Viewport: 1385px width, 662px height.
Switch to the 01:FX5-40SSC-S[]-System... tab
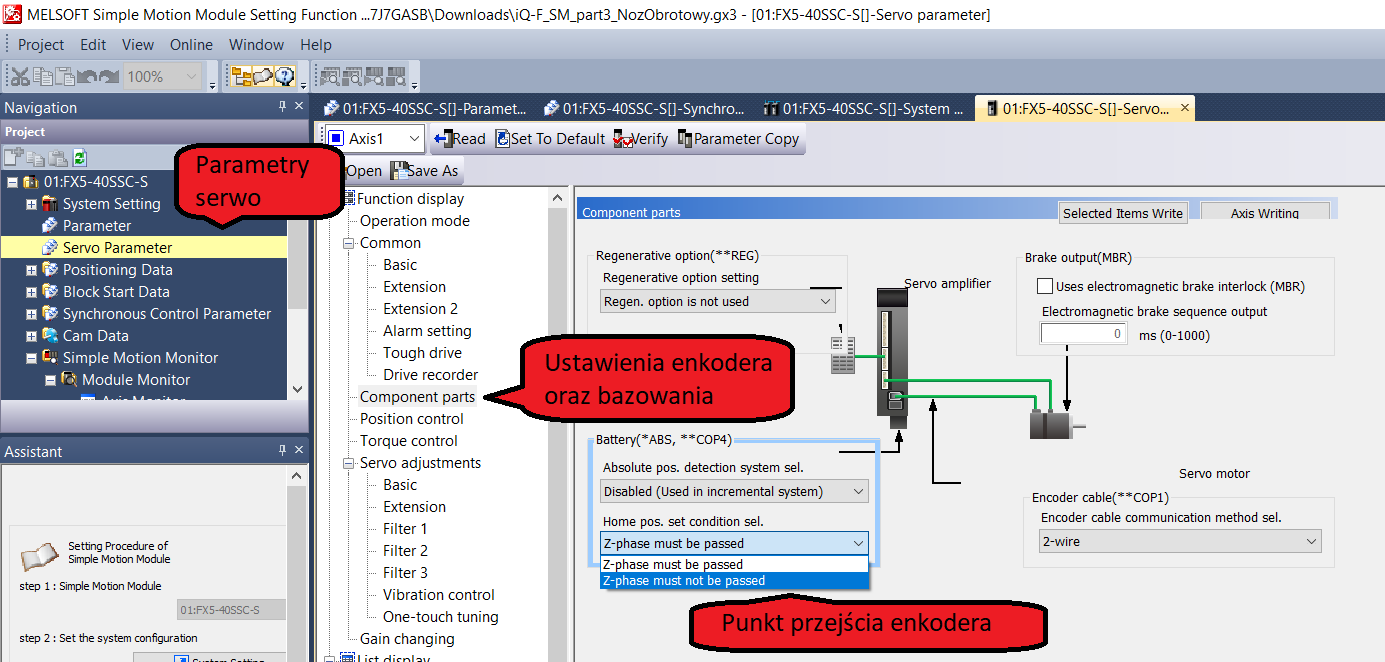[863, 109]
